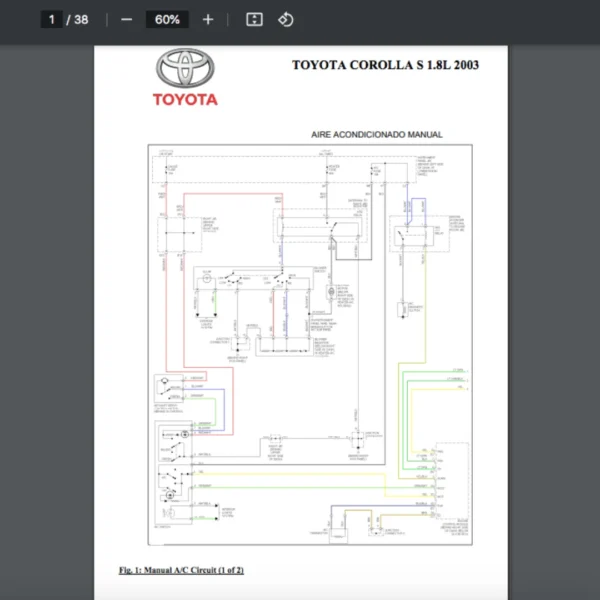Click the fit to page icon

click(254, 19)
